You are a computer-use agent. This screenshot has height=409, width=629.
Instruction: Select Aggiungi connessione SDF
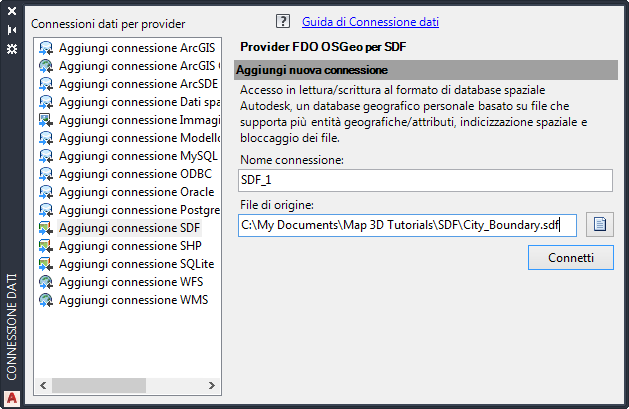pyautogui.click(x=129, y=228)
